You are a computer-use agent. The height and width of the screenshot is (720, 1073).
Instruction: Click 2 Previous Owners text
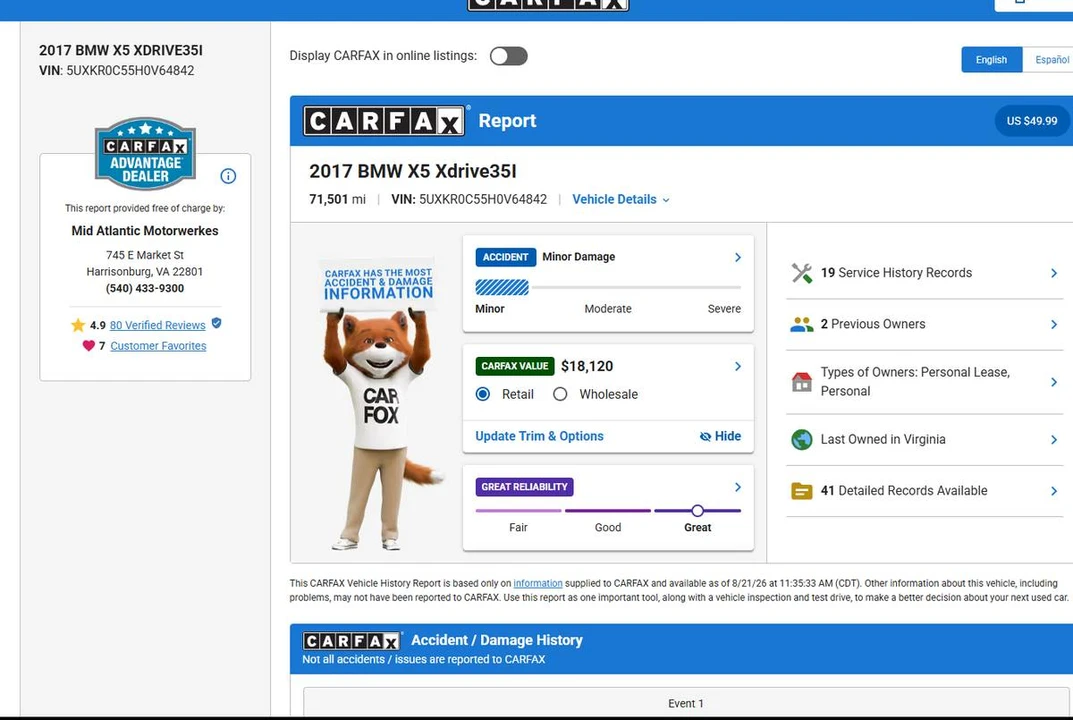pyautogui.click(x=872, y=324)
